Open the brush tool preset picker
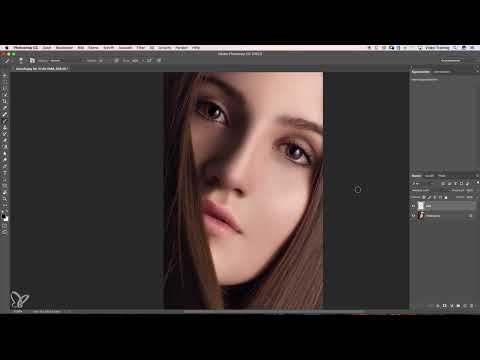Viewport: 480px width, 360px height. pyautogui.click(x=8, y=61)
